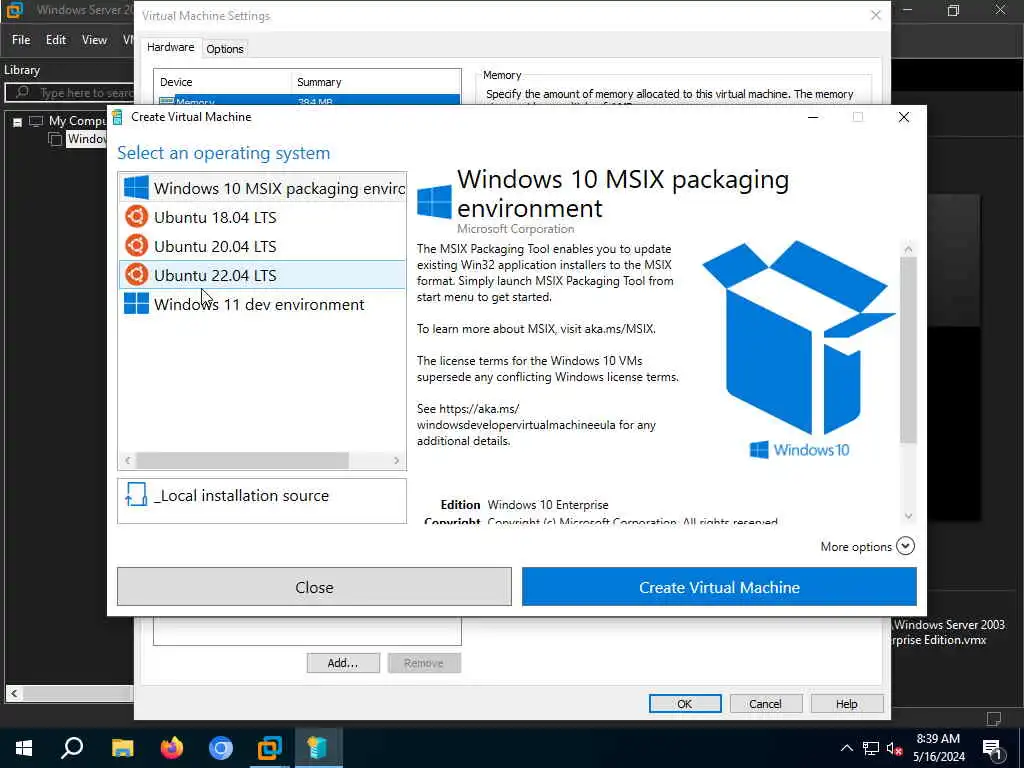This screenshot has height=768, width=1024.
Task: Choose Ubuntu 18.04 LTS from the list
Action: 262,217
